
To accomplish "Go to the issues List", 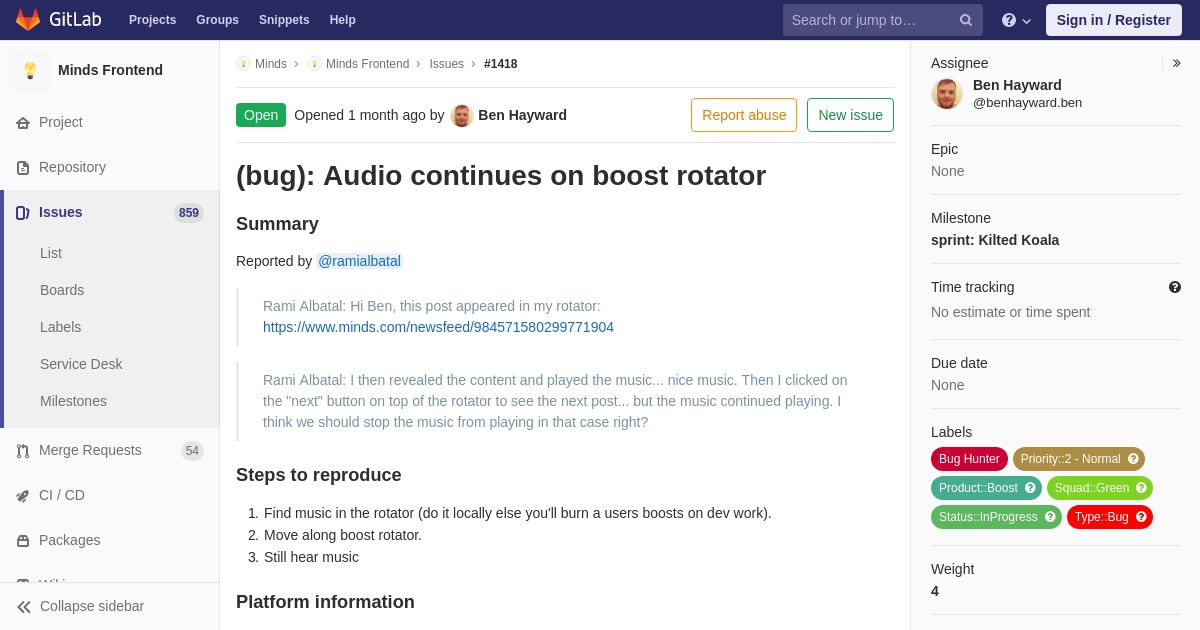I will (51, 253).
